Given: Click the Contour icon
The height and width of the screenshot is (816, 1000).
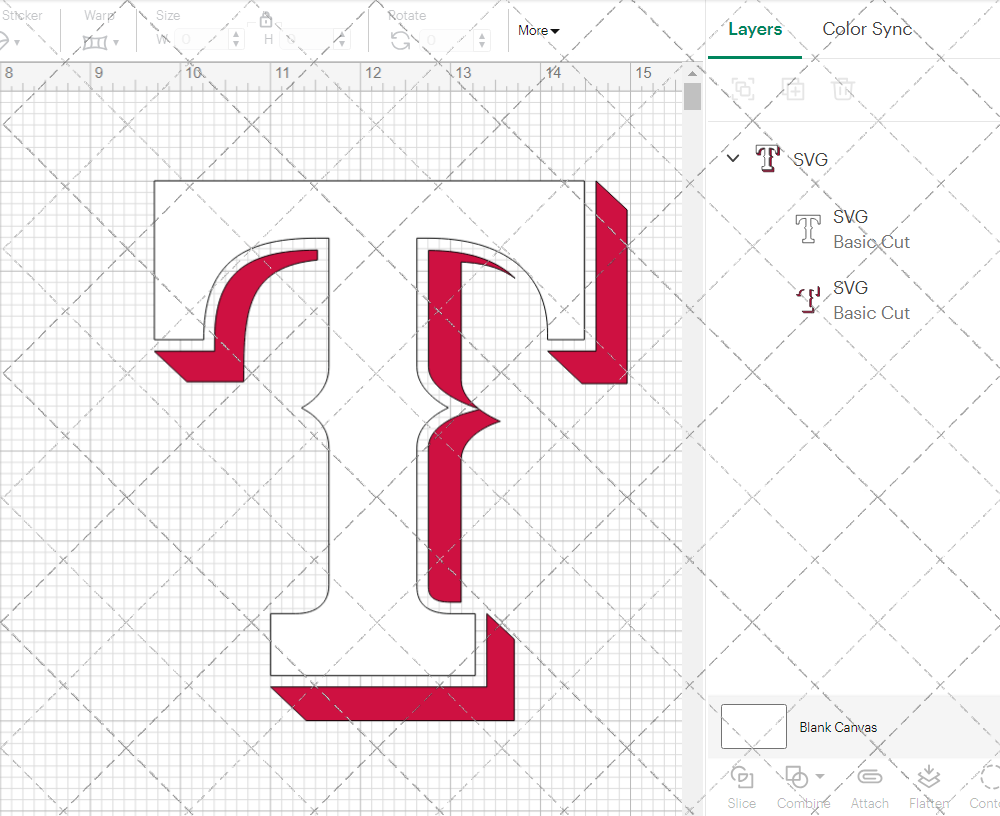Looking at the screenshot, I should tap(988, 778).
